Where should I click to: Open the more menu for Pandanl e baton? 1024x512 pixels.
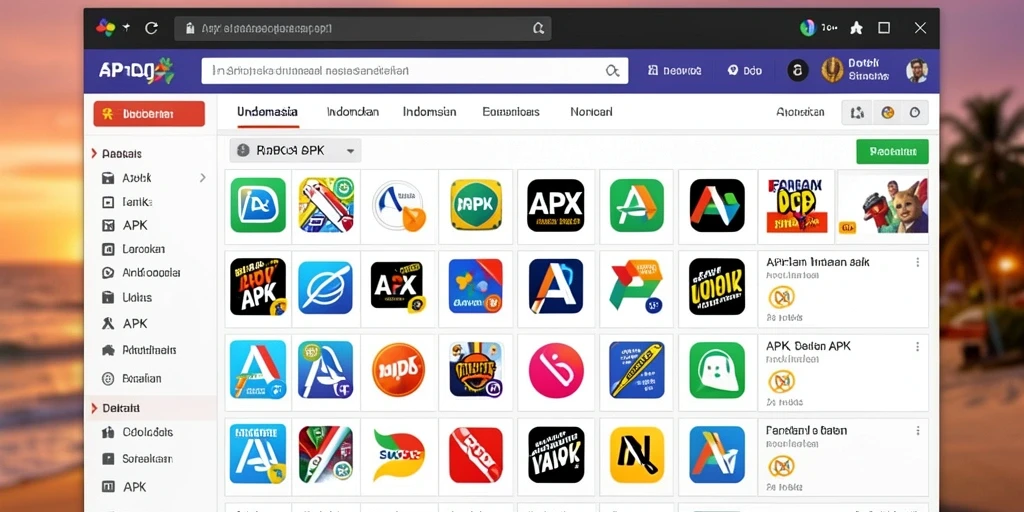point(918,430)
